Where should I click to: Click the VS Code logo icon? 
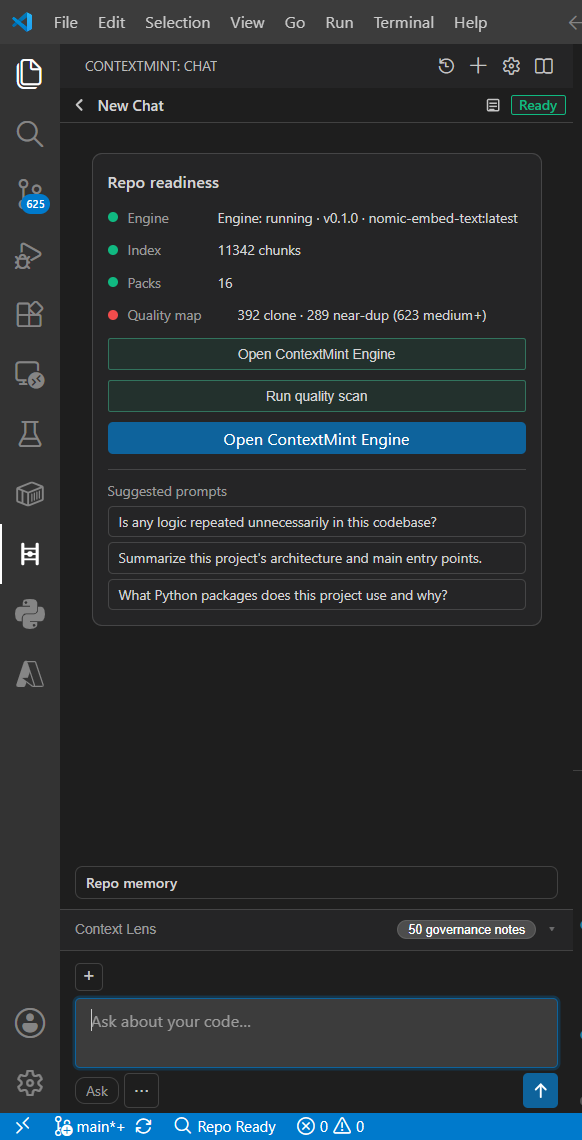[23, 23]
